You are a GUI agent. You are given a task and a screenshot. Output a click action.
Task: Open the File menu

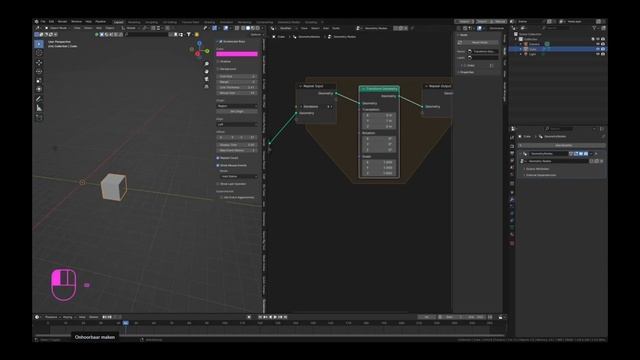pyautogui.click(x=43, y=22)
